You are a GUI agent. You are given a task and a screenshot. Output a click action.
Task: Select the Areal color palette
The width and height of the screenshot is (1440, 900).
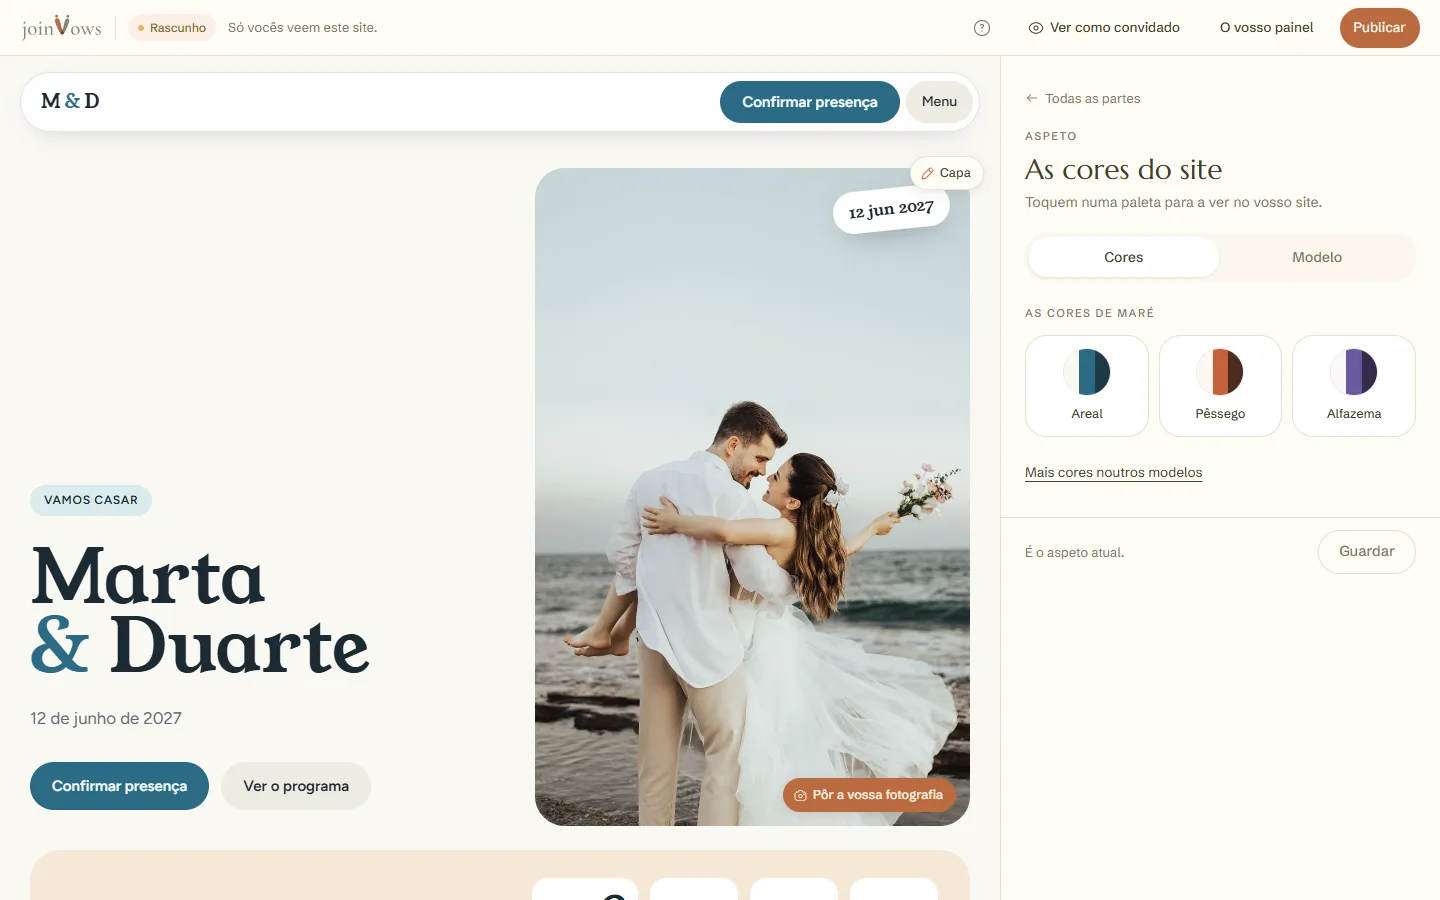[1087, 386]
